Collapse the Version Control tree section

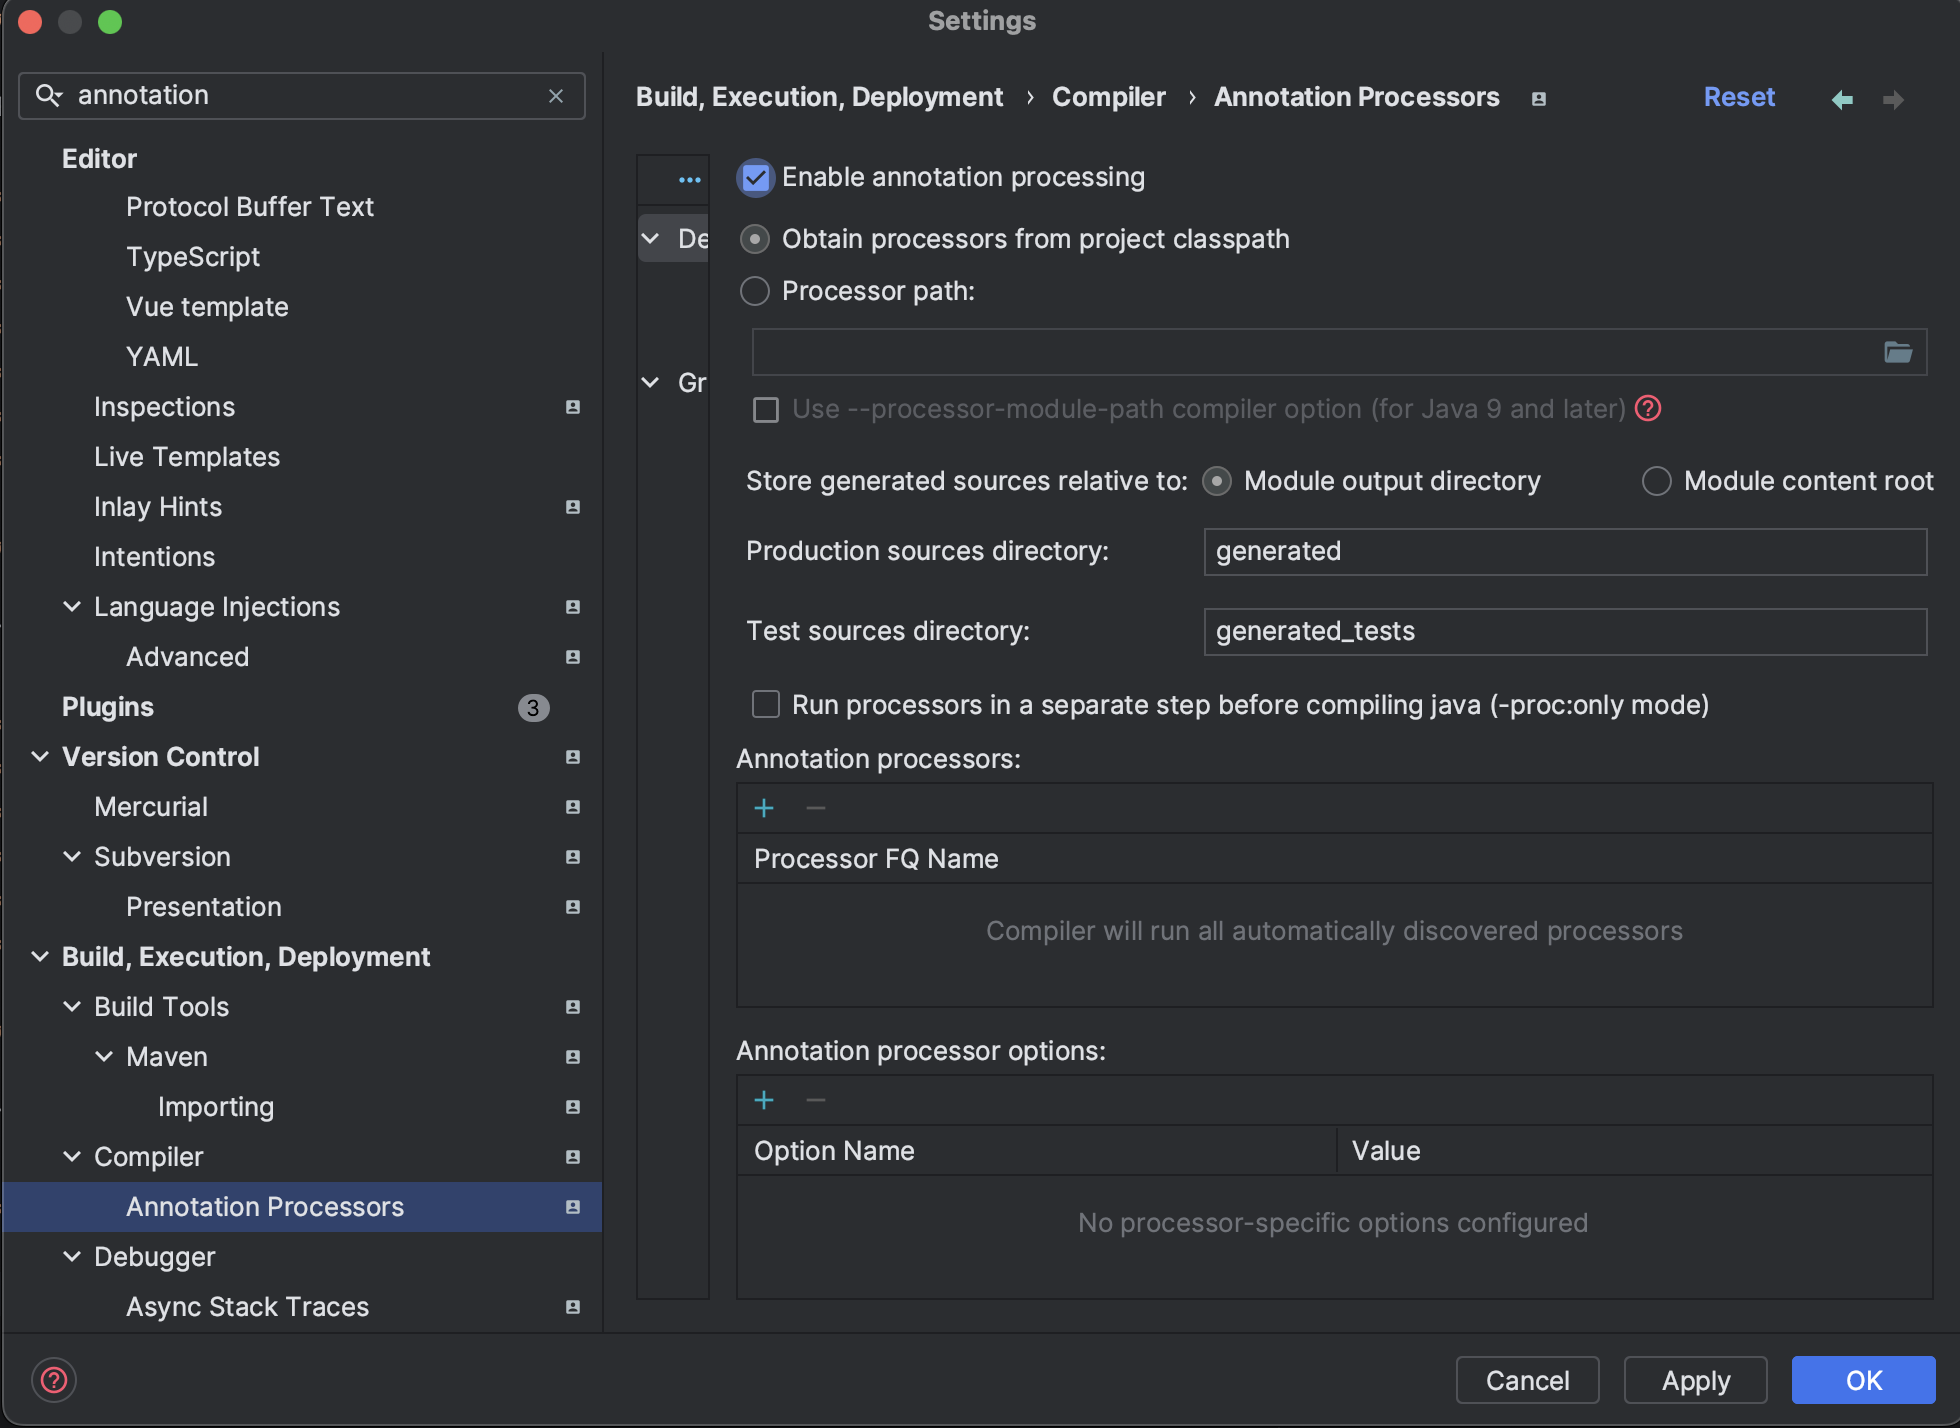pyautogui.click(x=40, y=757)
